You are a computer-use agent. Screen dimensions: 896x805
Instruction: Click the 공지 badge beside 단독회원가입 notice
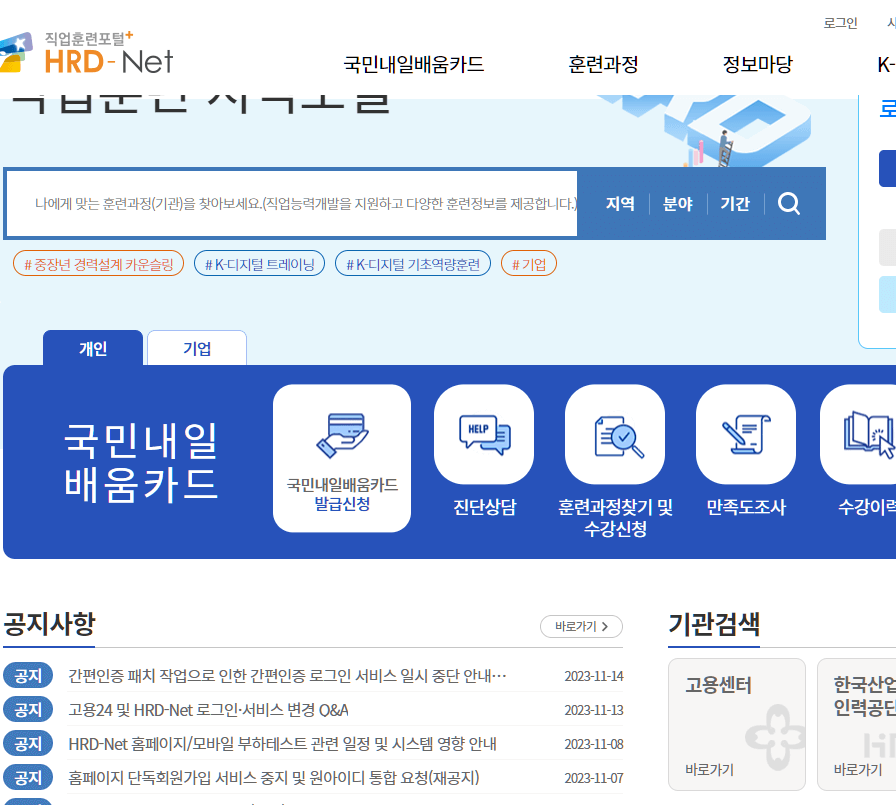click(x=28, y=778)
